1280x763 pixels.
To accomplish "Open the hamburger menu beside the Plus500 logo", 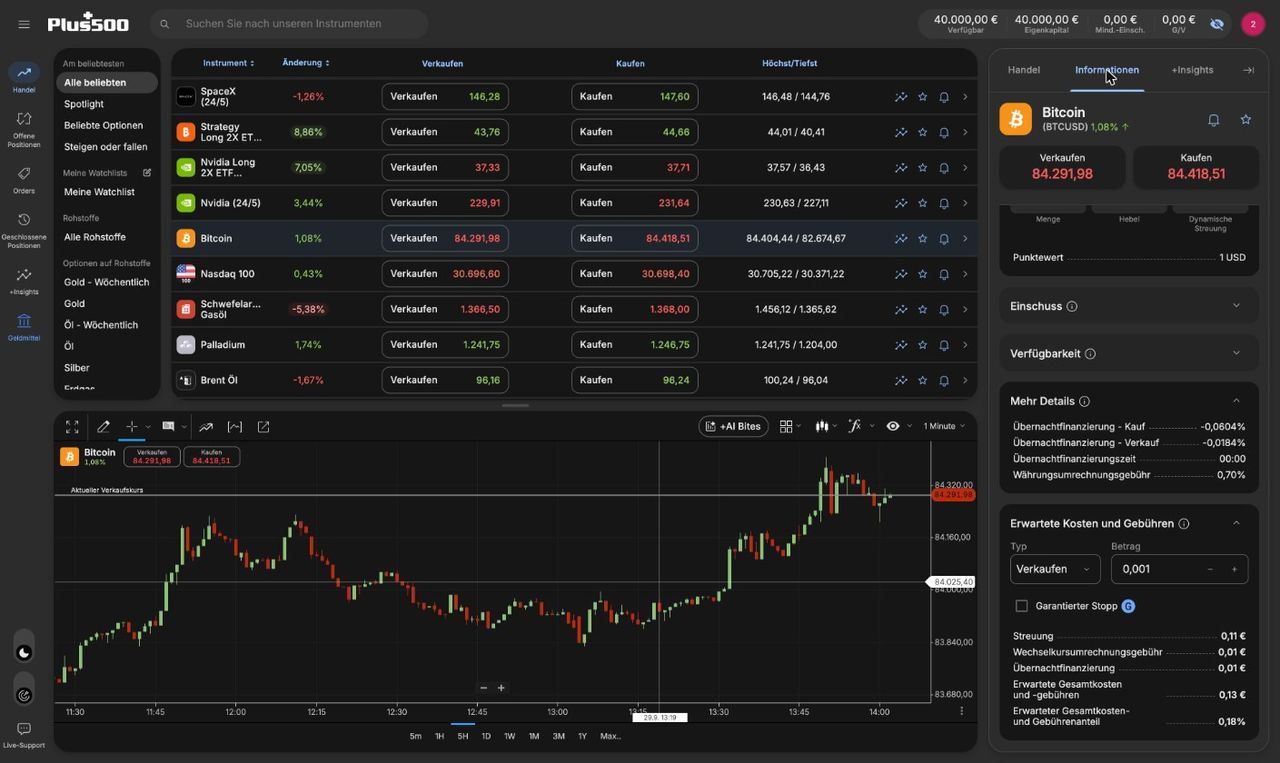I will coord(24,24).
